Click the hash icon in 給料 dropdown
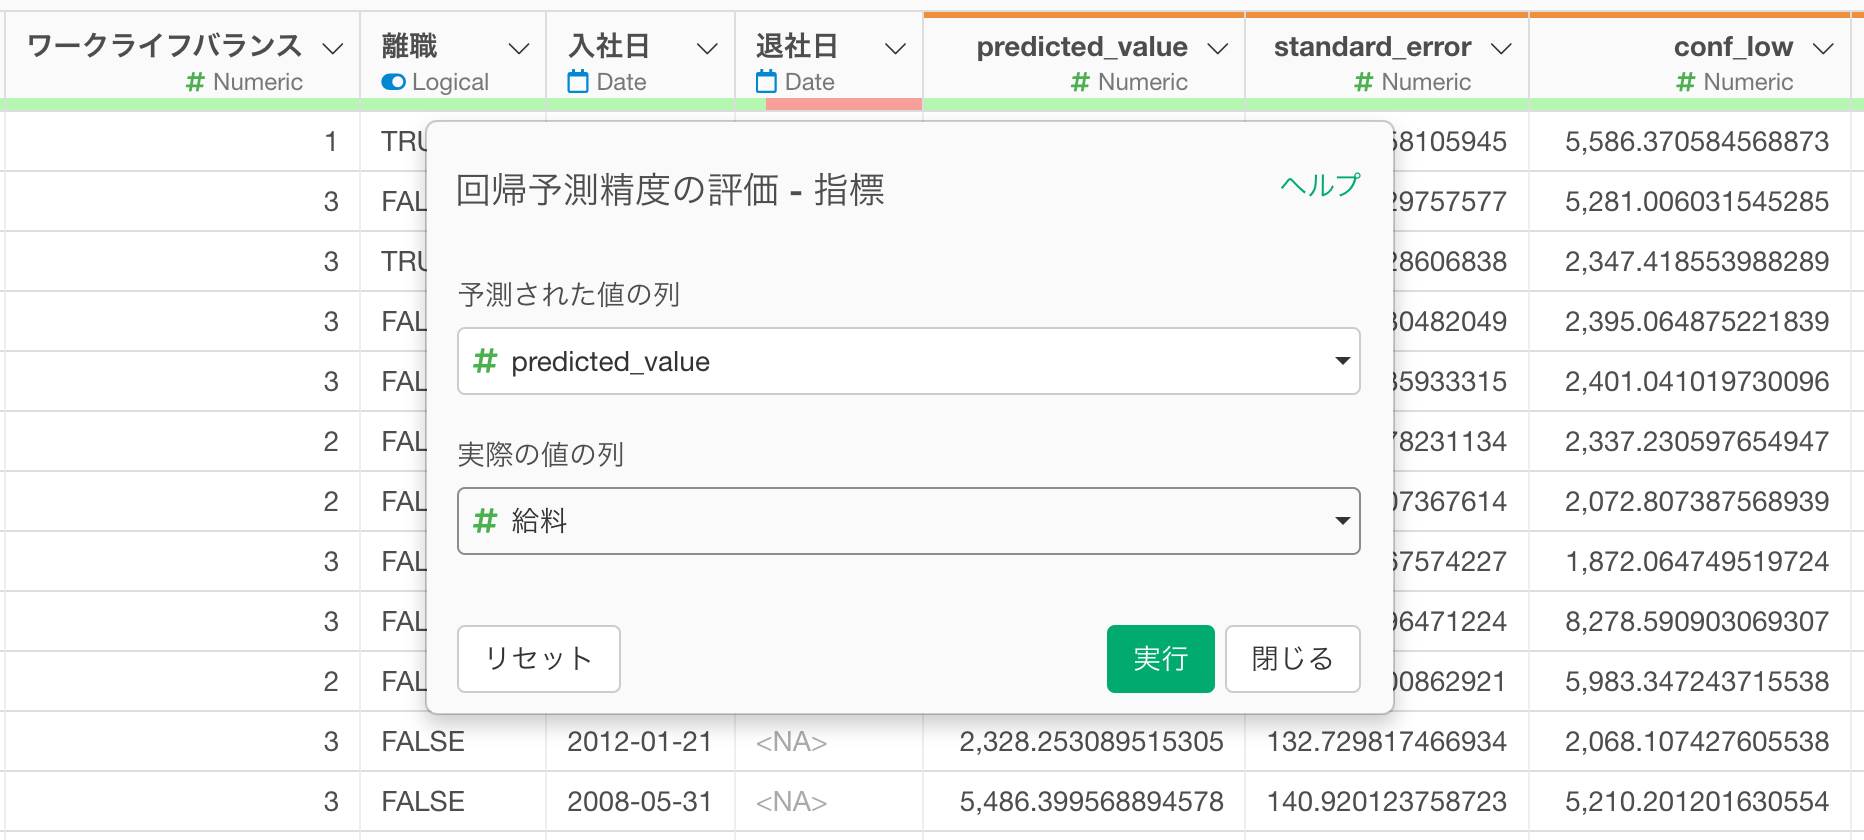 485,521
